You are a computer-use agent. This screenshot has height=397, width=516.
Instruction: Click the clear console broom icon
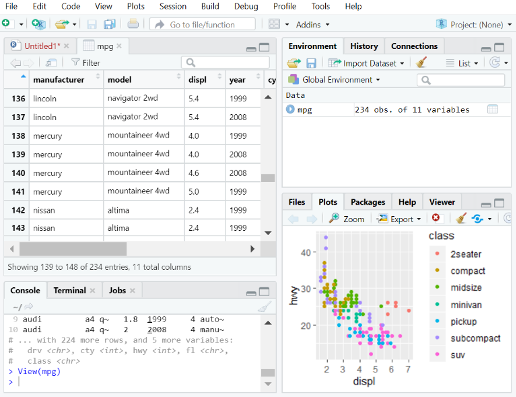[265, 307]
